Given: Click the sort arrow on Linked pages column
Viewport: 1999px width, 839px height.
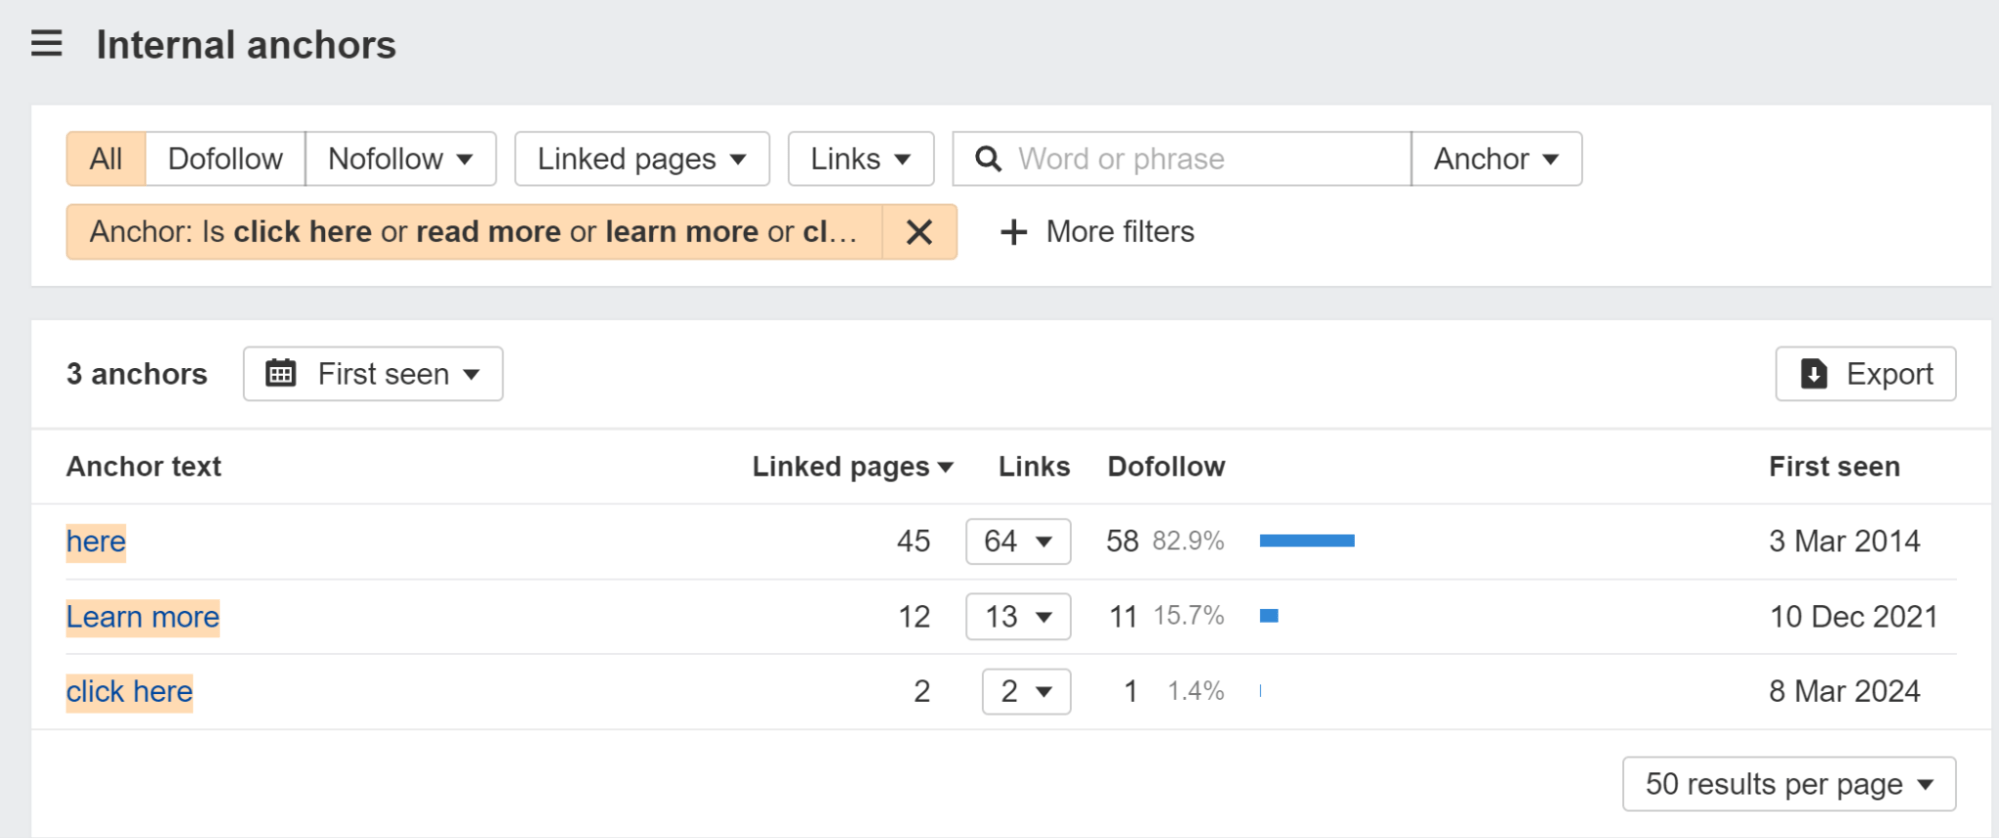Looking at the screenshot, I should tap(945, 466).
